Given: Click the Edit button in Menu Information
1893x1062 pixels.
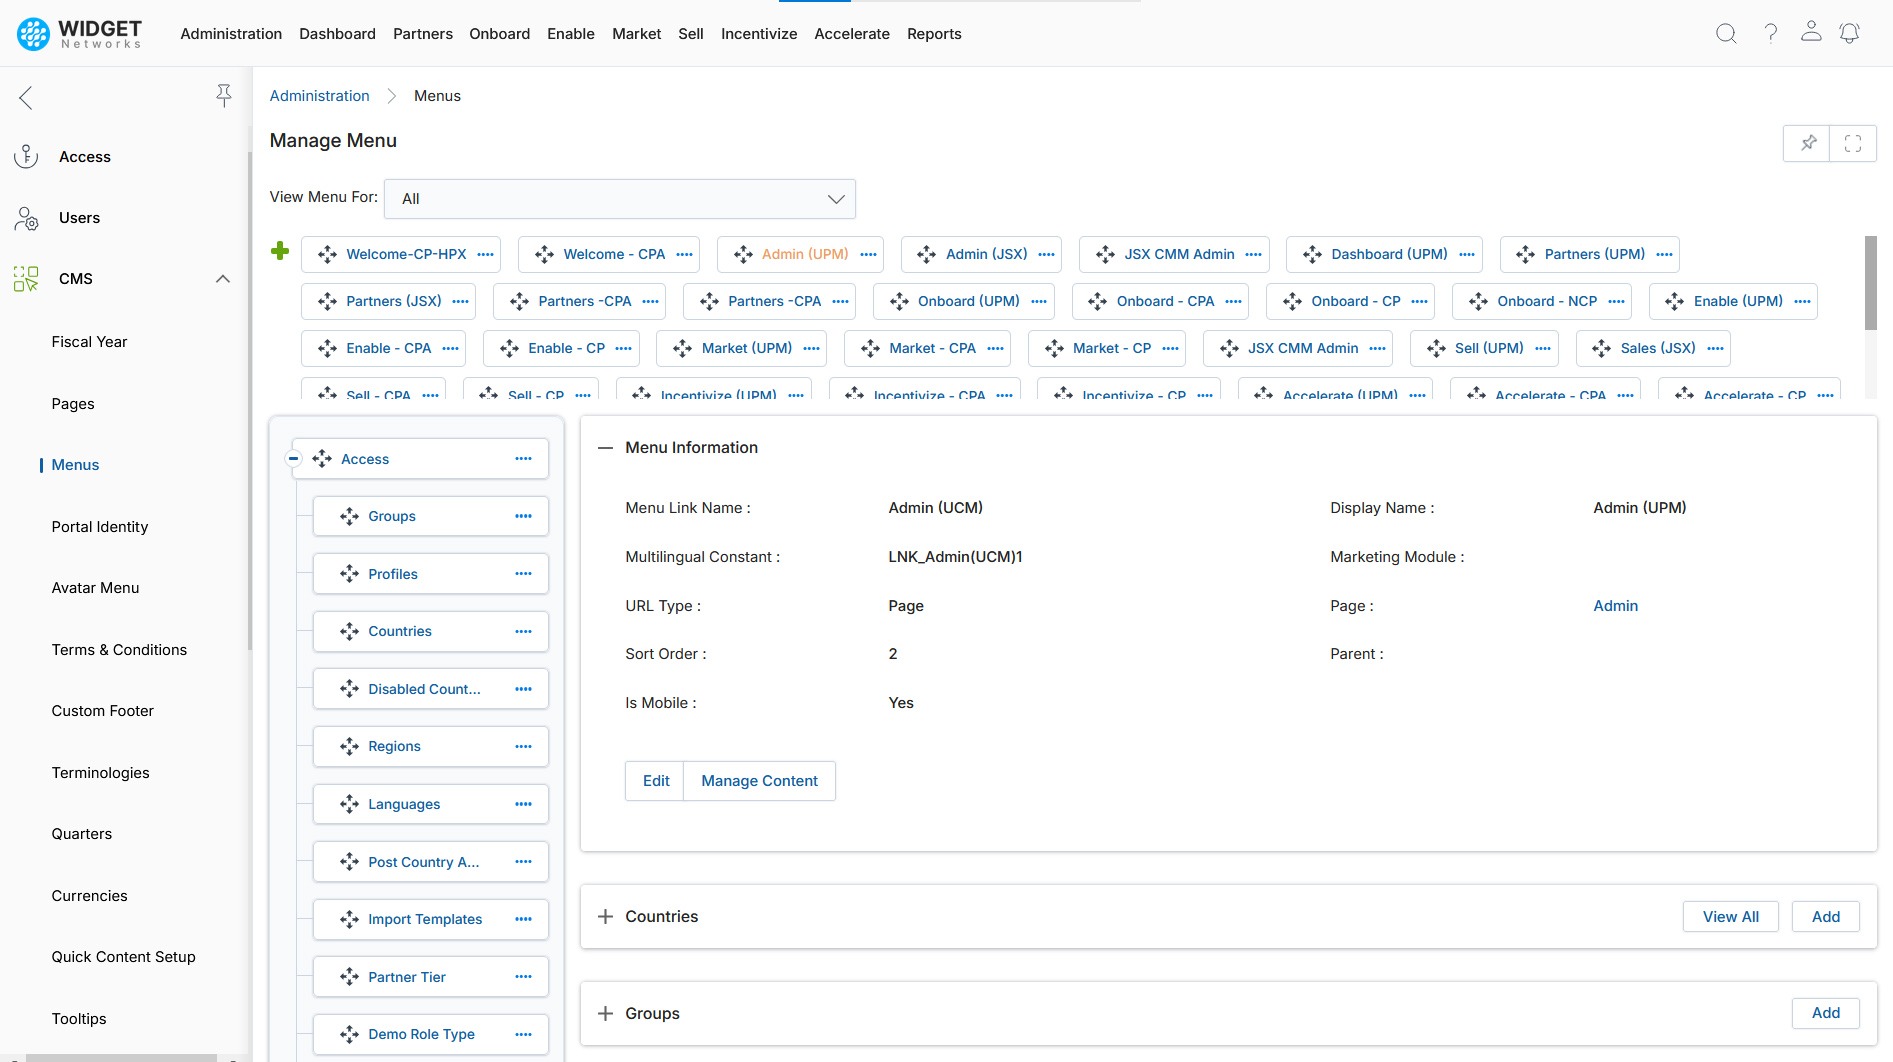Looking at the screenshot, I should coord(656,781).
